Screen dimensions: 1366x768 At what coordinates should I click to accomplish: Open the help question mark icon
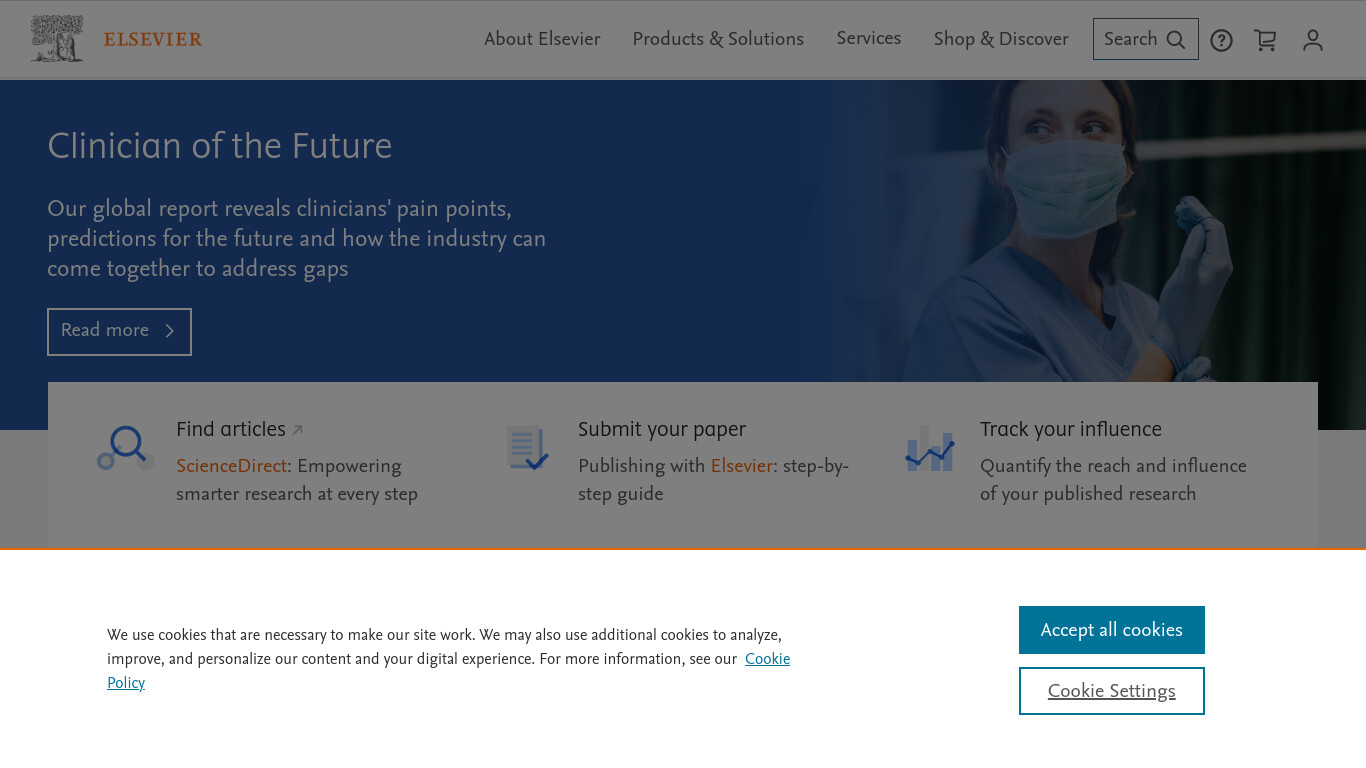[1221, 40]
